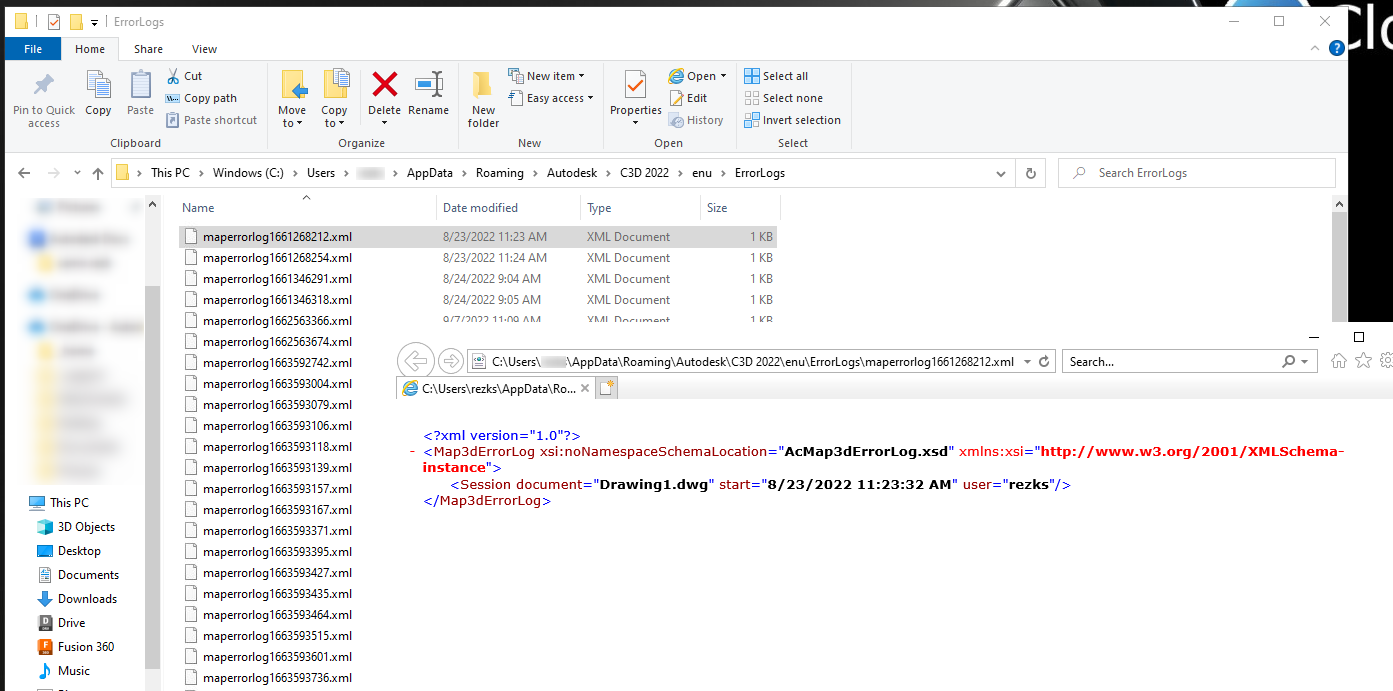1393x691 pixels.
Task: Expand the address bar folder history dropdown
Action: [1000, 172]
